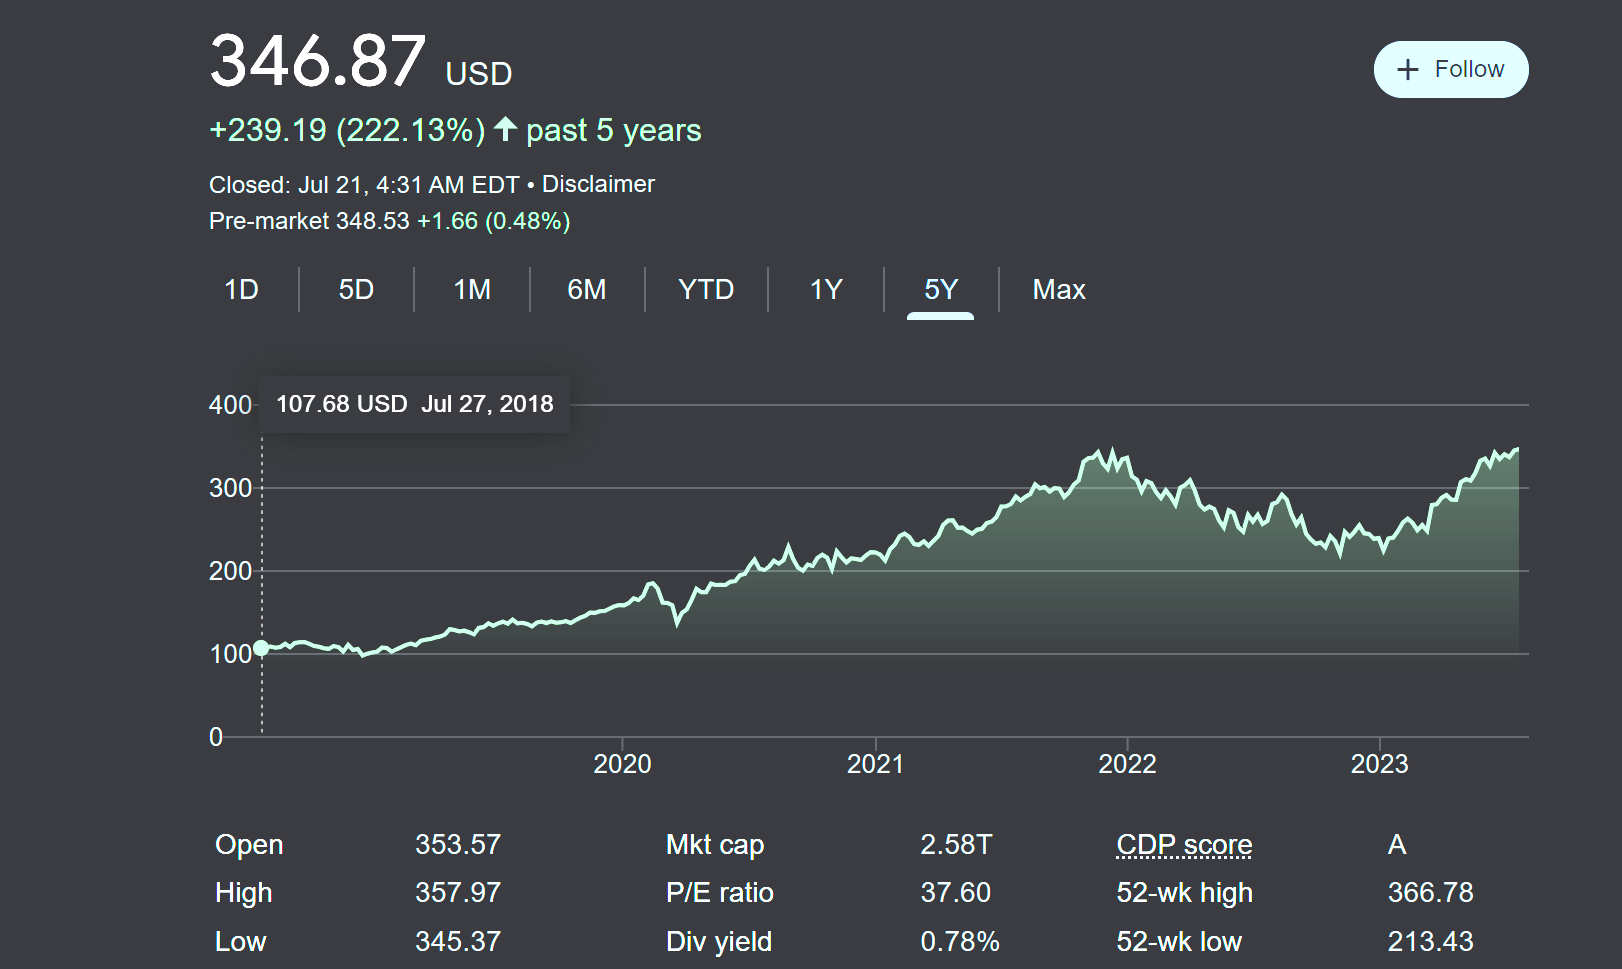Click the 2023 label on the chart axis
This screenshot has height=969, width=1622.
pyautogui.click(x=1379, y=764)
